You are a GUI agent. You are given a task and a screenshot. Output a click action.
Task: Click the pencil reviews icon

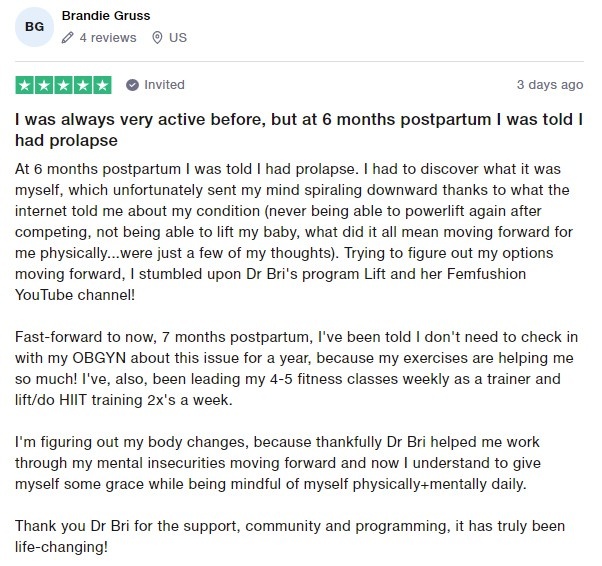pyautogui.click(x=67, y=38)
